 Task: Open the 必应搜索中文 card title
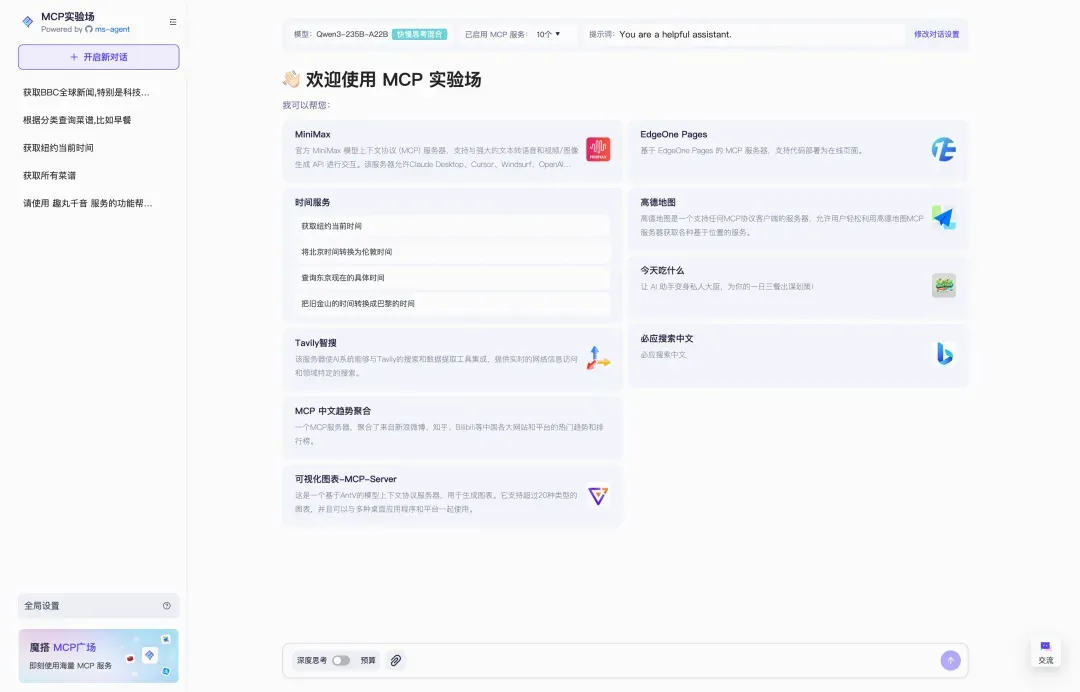click(667, 339)
